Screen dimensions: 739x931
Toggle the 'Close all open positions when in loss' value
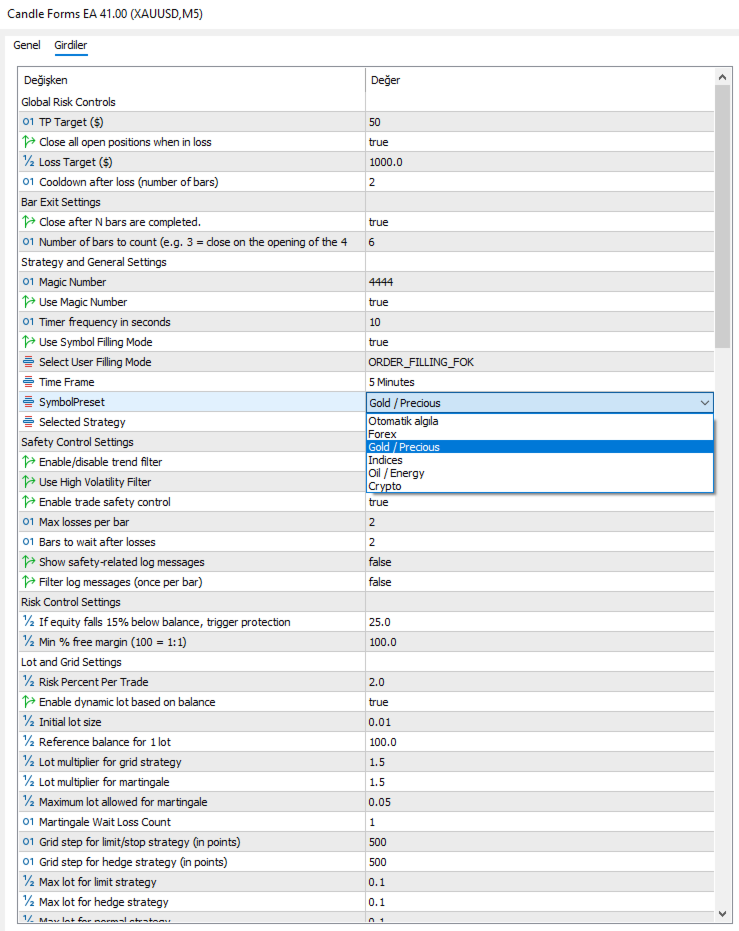click(x=540, y=142)
